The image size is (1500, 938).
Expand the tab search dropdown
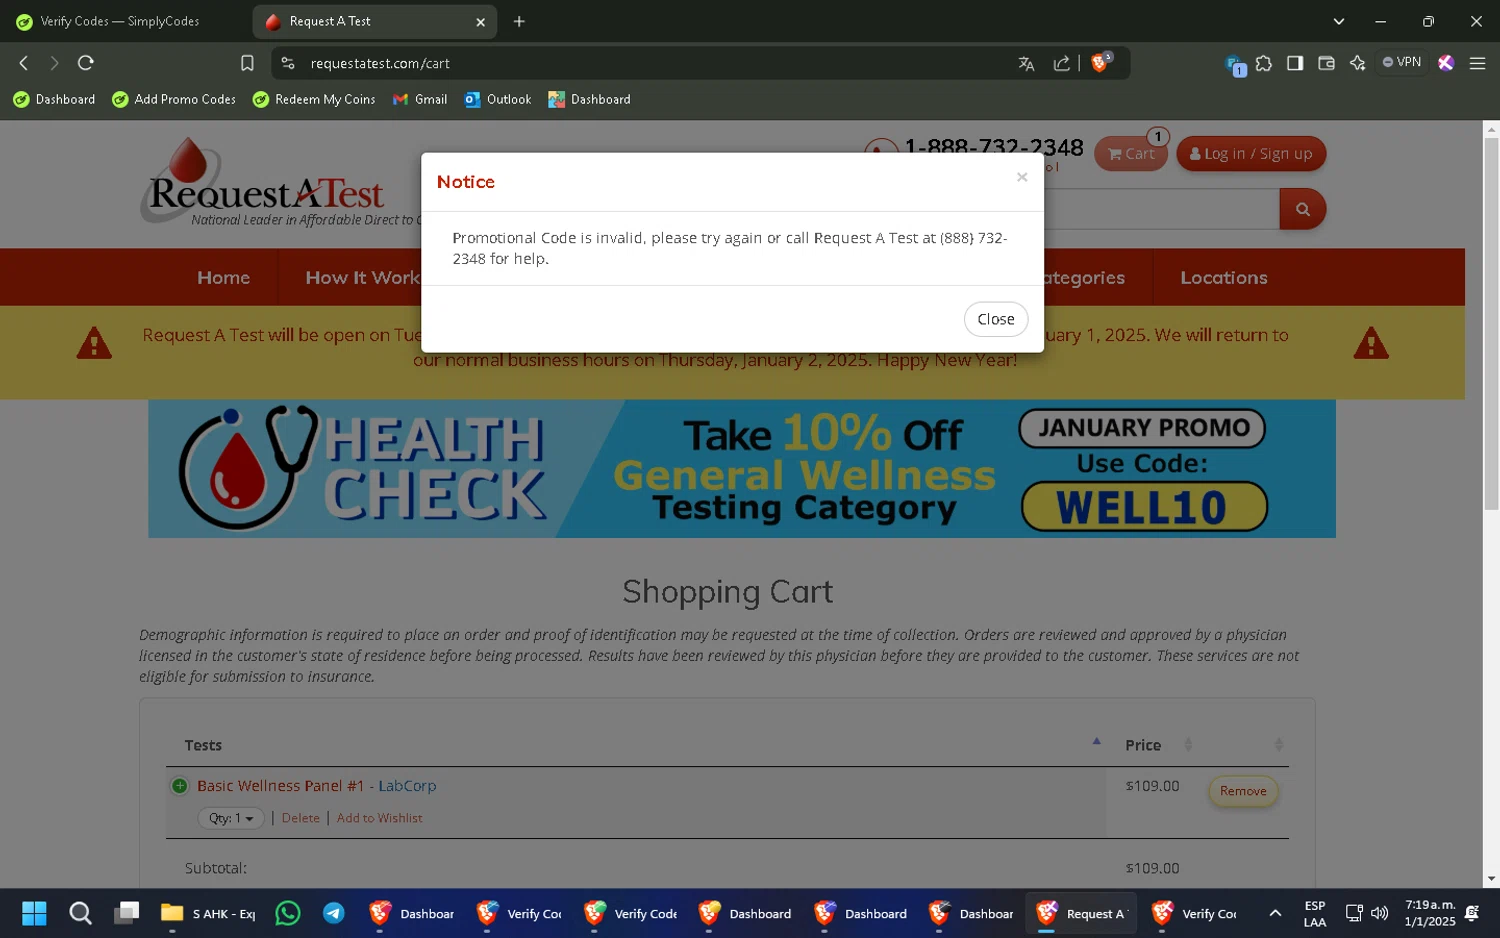click(1338, 21)
